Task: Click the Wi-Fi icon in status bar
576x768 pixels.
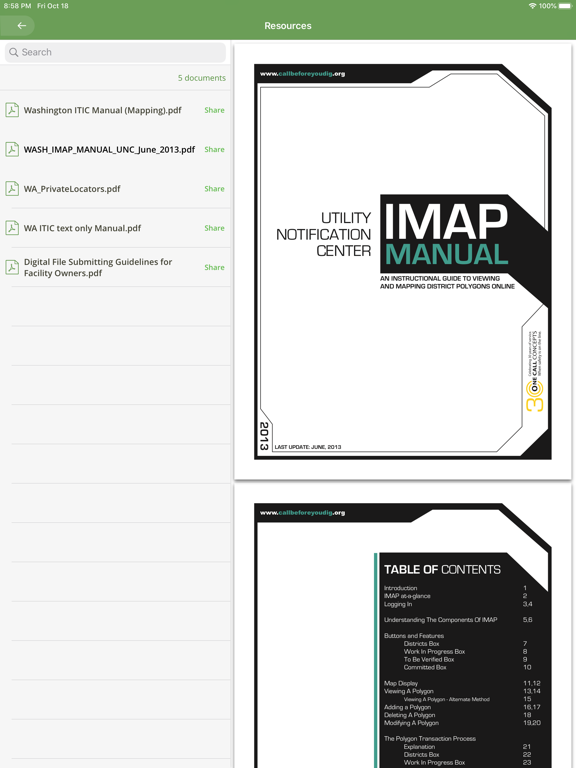Action: [x=532, y=6]
